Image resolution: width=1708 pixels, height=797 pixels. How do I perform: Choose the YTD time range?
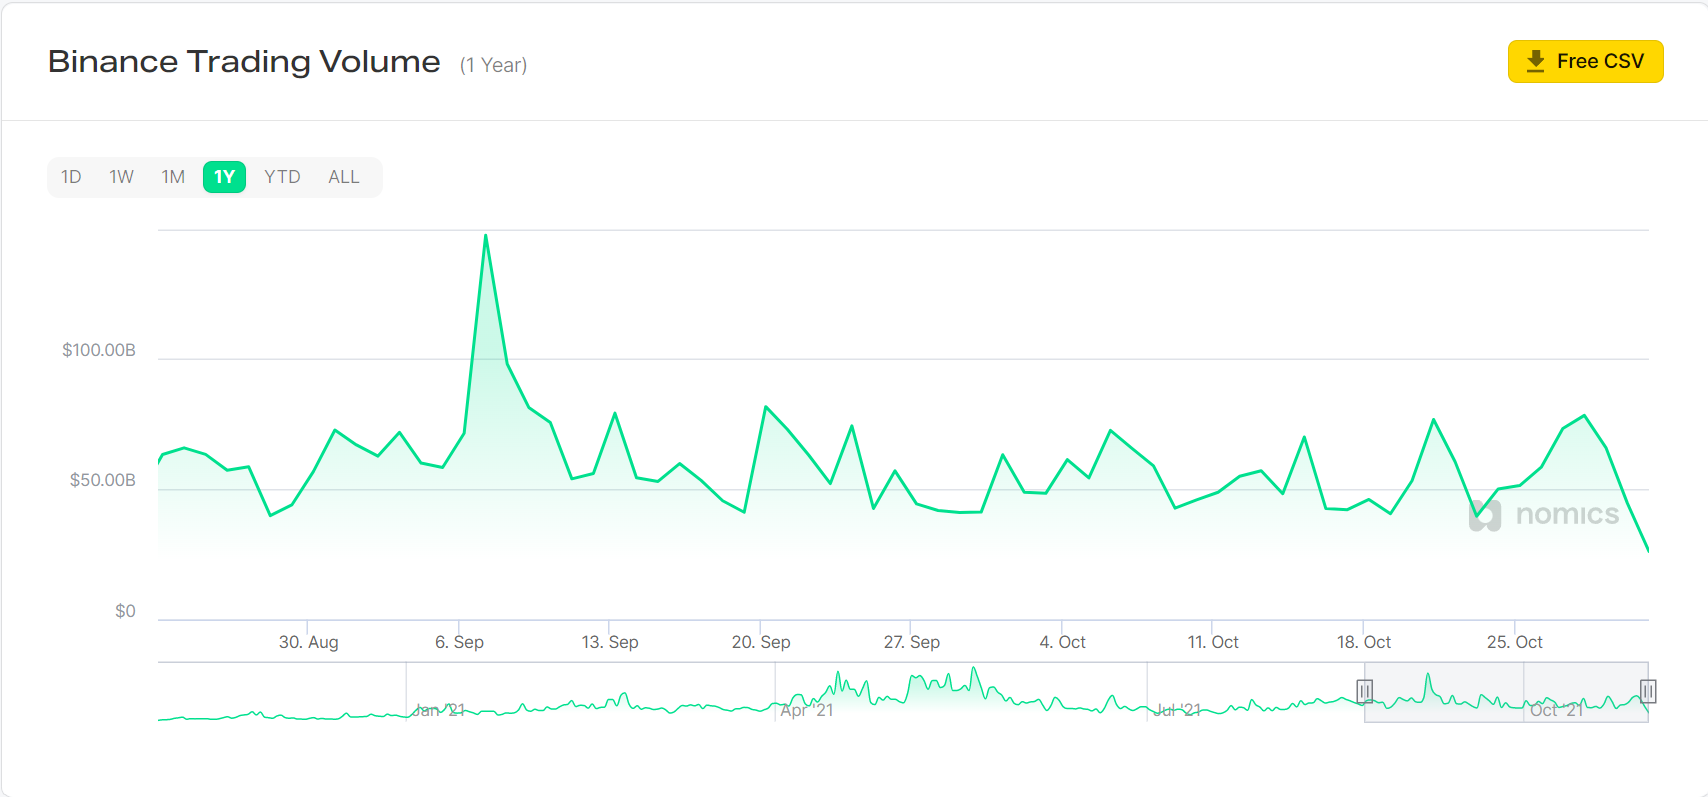282,177
